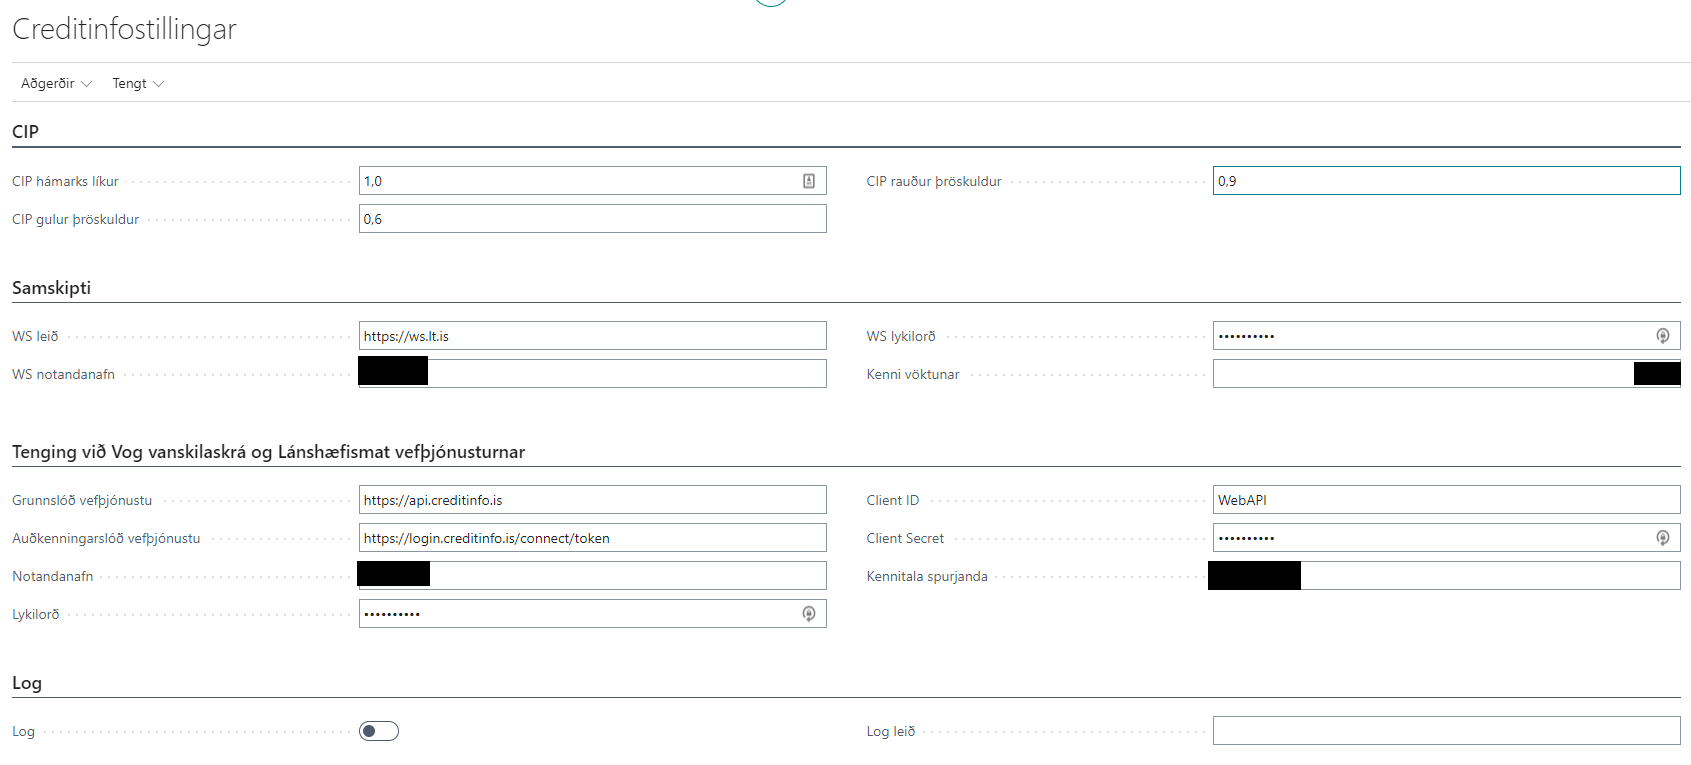Collapse the Samskipti section header
The image size is (1691, 765).
click(51, 288)
